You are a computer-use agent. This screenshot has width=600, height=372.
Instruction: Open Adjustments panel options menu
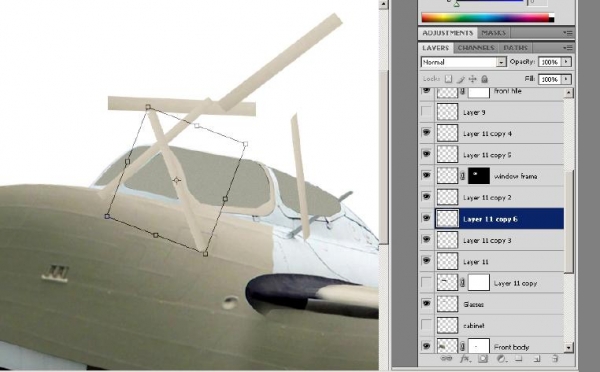(x=567, y=33)
